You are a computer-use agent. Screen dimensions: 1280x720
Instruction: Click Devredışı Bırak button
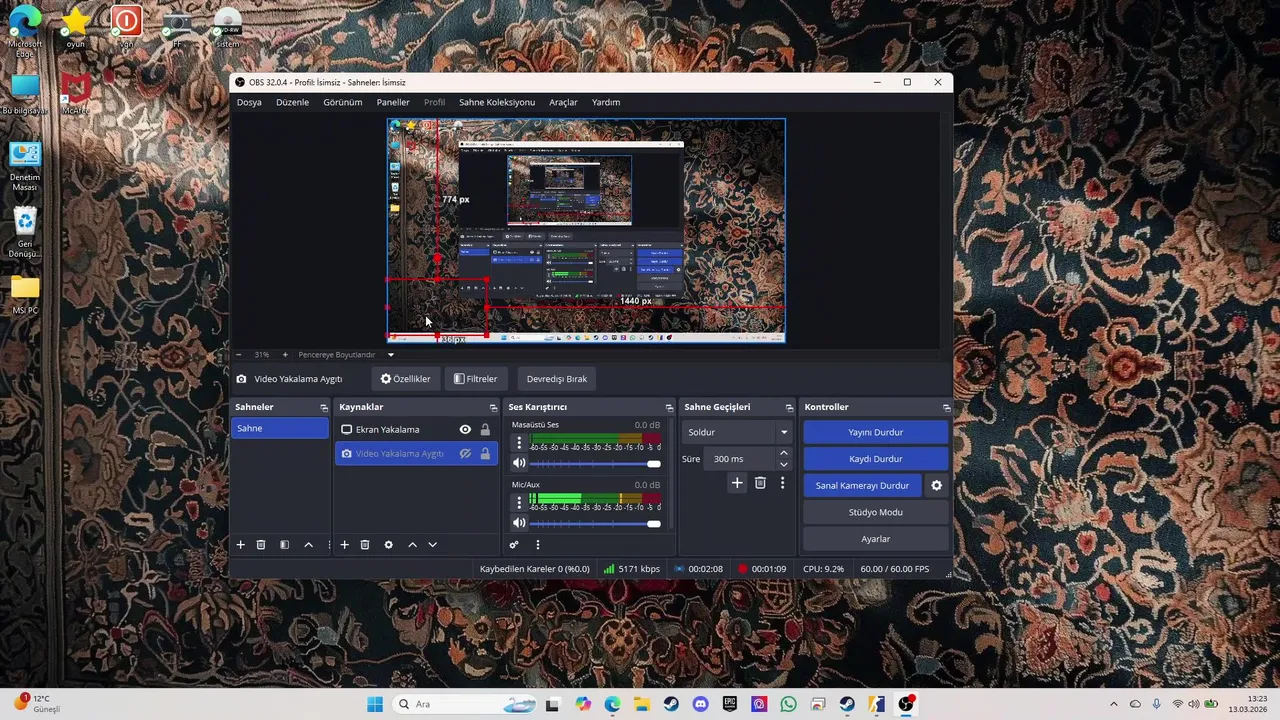[557, 379]
